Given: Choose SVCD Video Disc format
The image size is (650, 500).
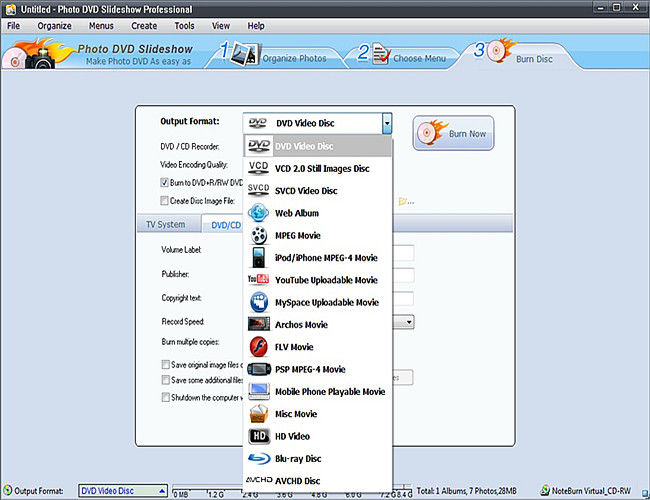Looking at the screenshot, I should click(318, 190).
